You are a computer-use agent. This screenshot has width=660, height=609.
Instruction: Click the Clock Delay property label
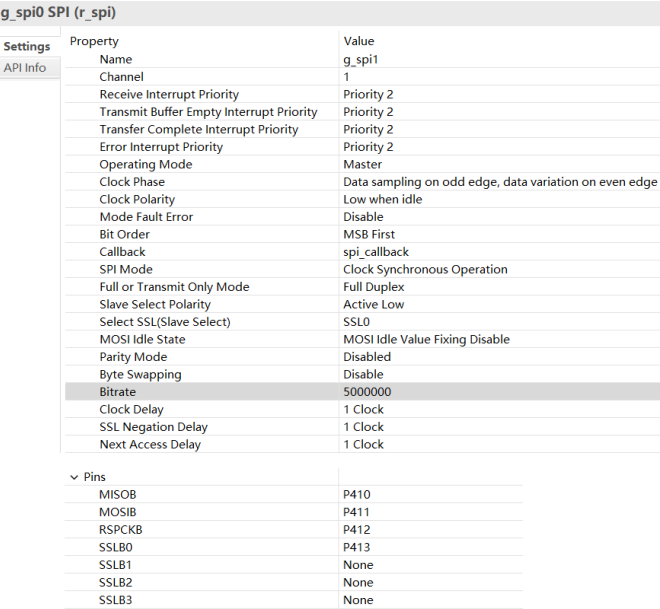(x=131, y=410)
